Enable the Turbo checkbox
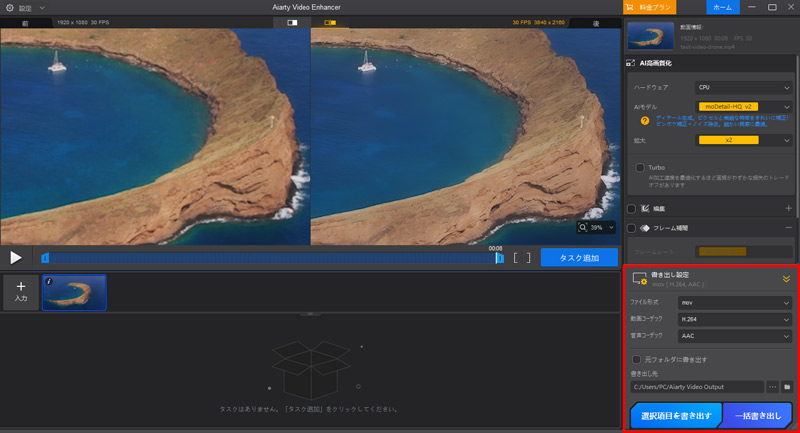Screen dimensions: 800x433 point(640,167)
